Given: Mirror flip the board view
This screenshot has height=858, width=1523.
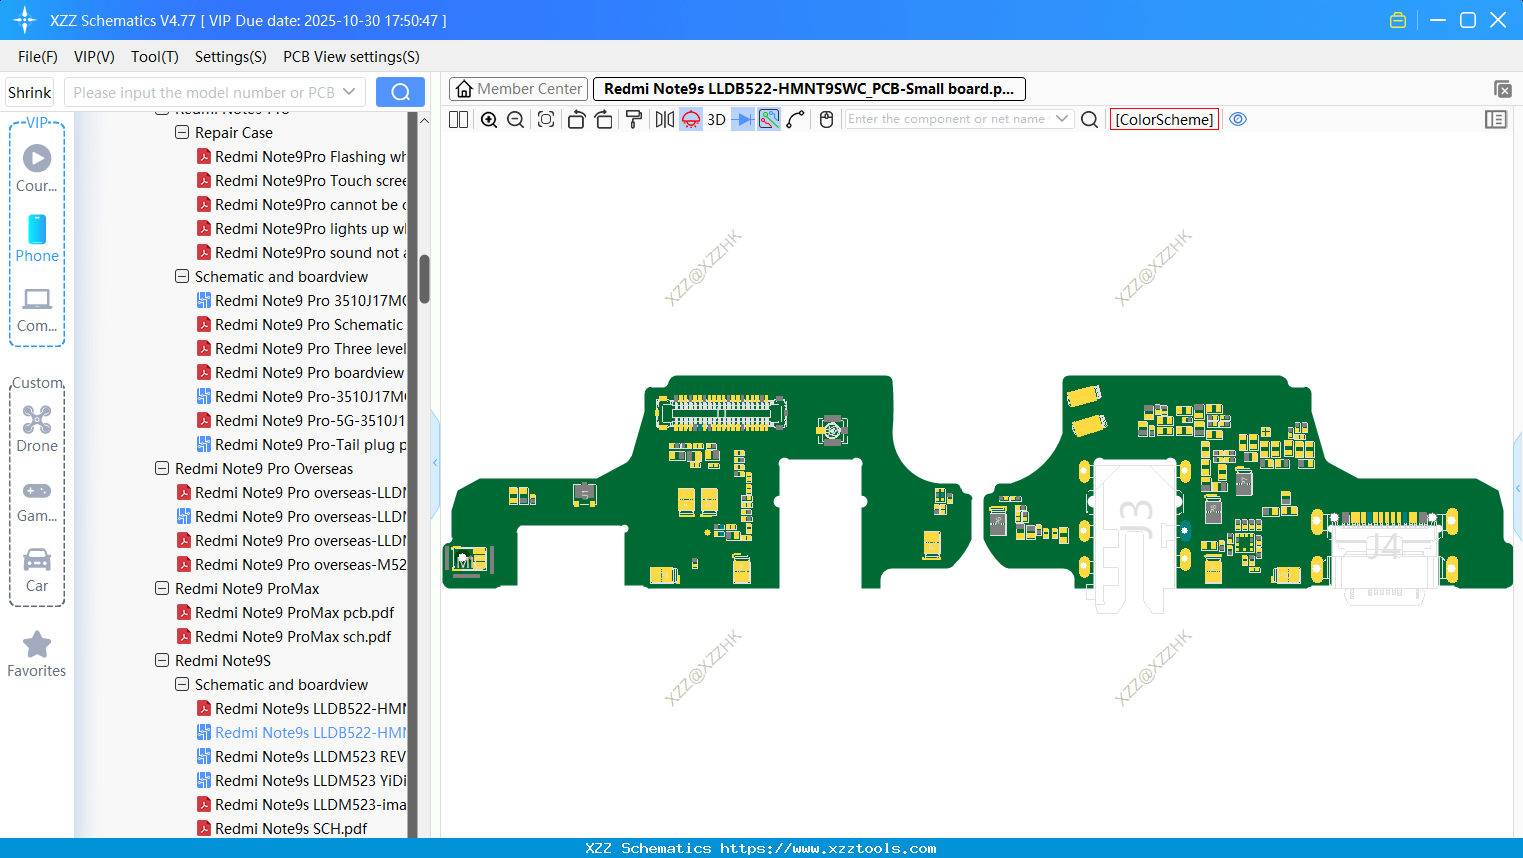Looking at the screenshot, I should (x=664, y=119).
